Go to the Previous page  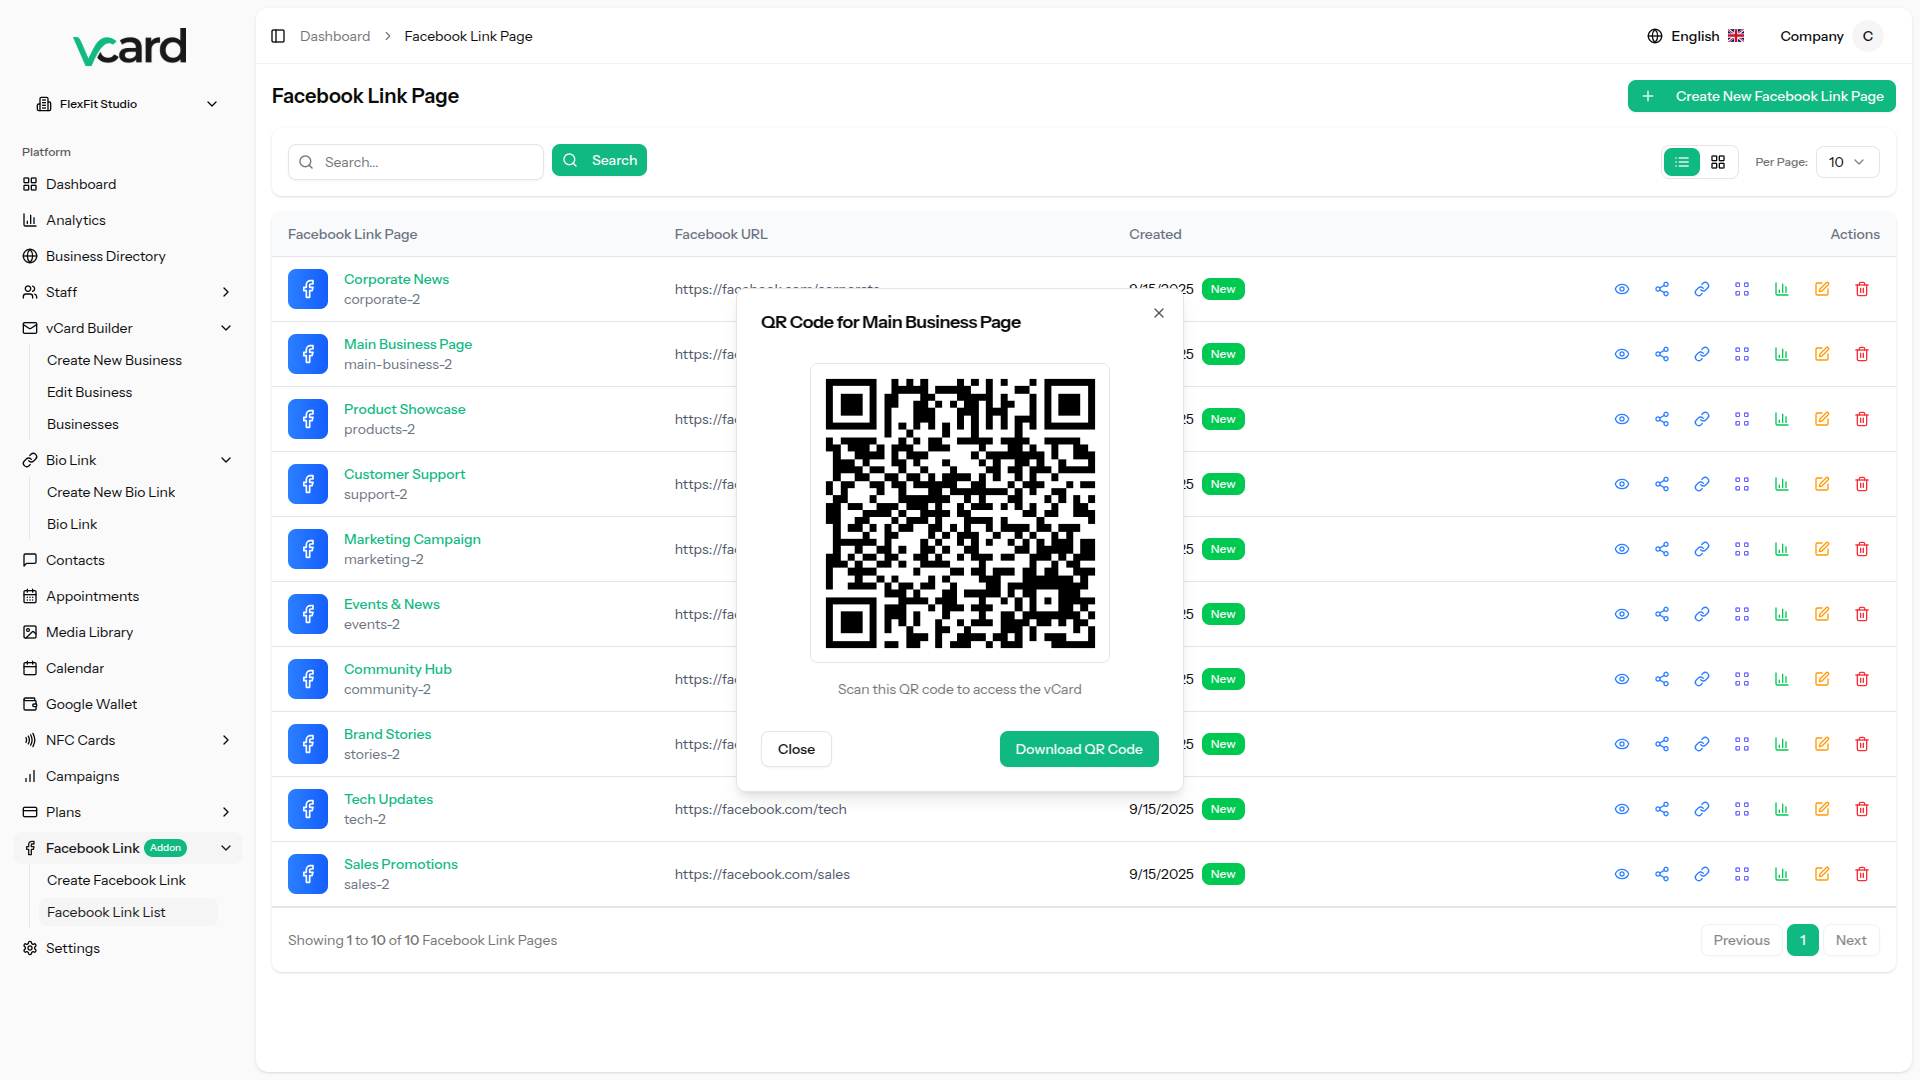point(1741,940)
